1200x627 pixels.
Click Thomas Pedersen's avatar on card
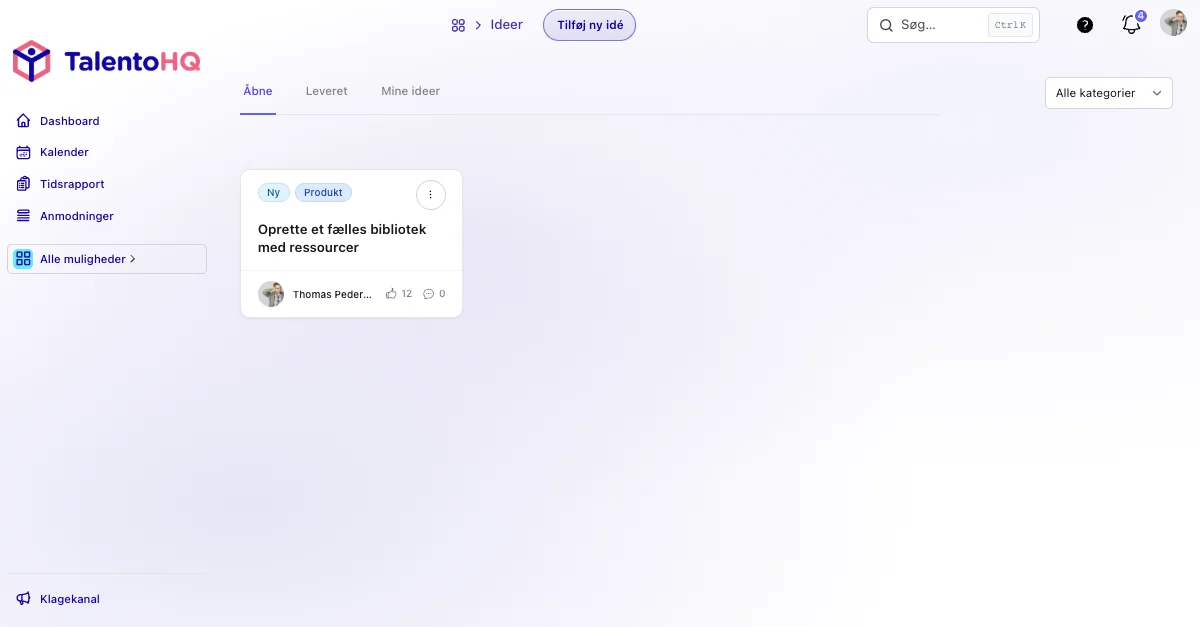pos(271,294)
